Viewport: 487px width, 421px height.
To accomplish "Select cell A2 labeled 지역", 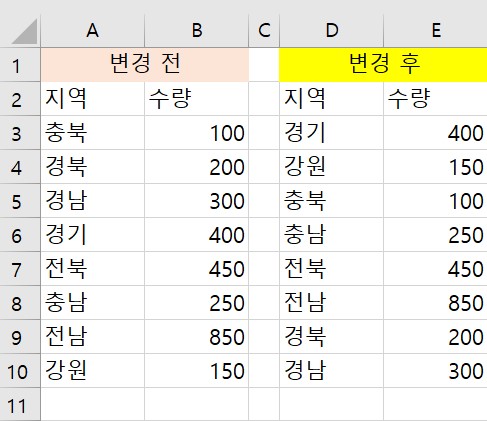I will (93, 99).
